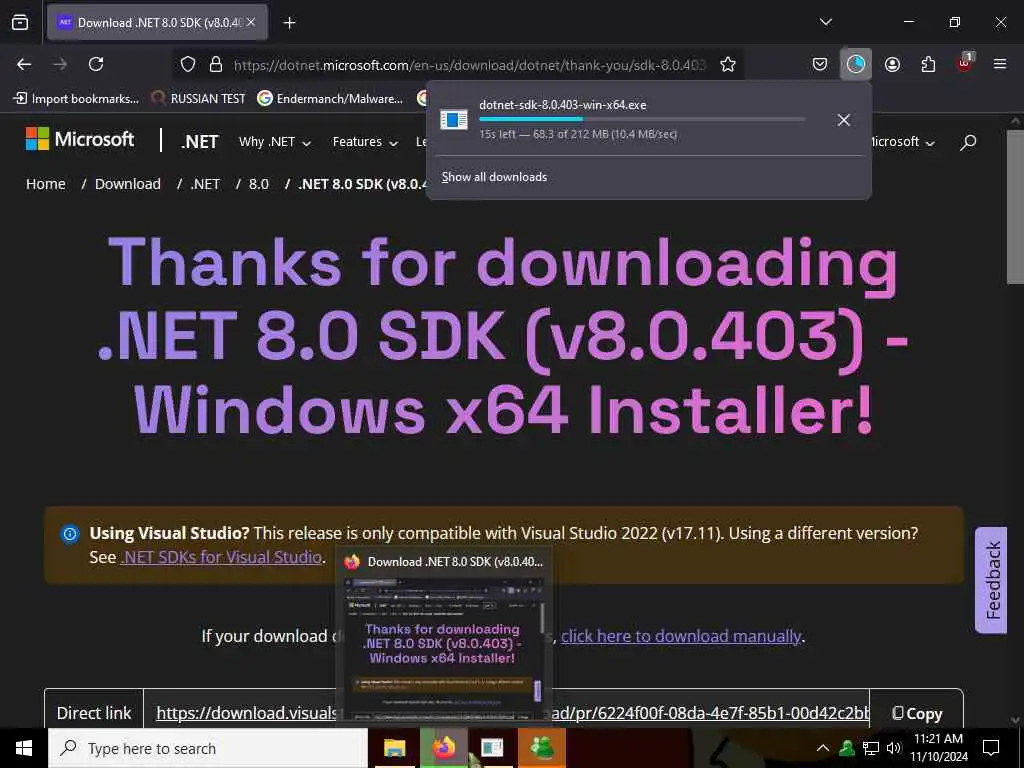Save page to Pocket
Screen dimensions: 1024x768
coord(820,64)
